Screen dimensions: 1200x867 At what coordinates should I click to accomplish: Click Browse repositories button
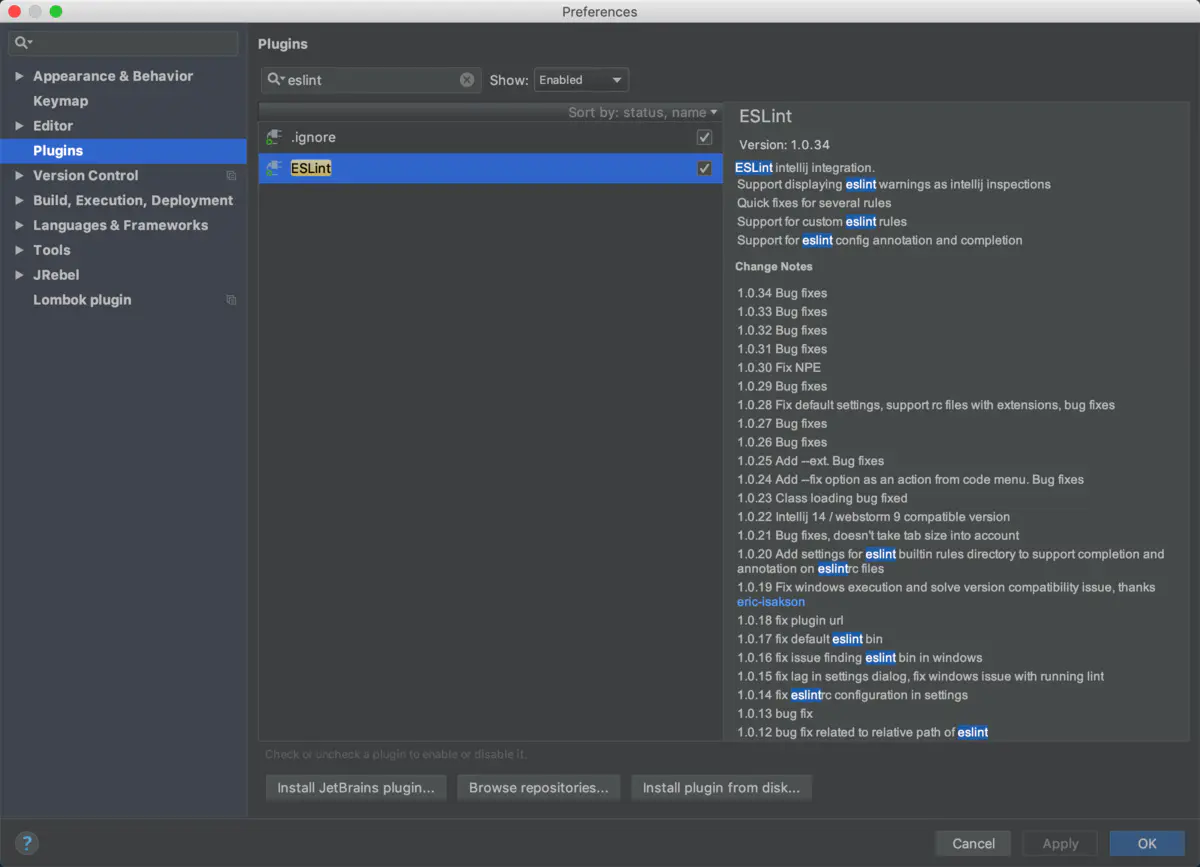pyautogui.click(x=538, y=788)
